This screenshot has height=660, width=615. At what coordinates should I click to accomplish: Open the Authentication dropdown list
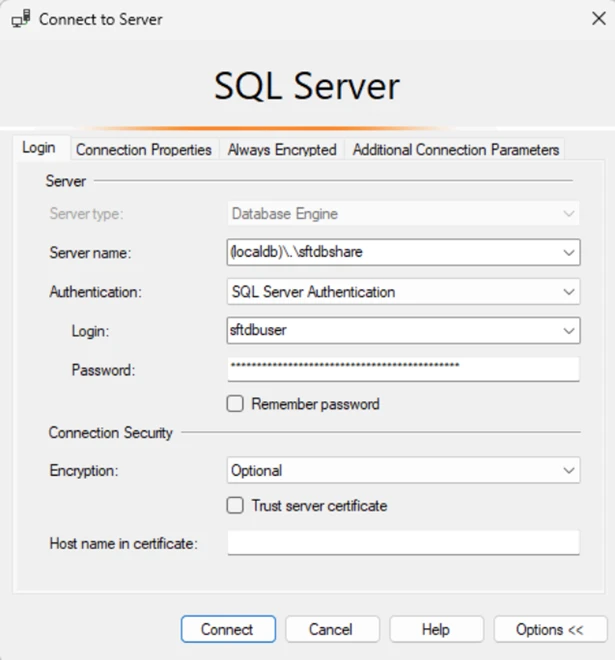[403, 292]
